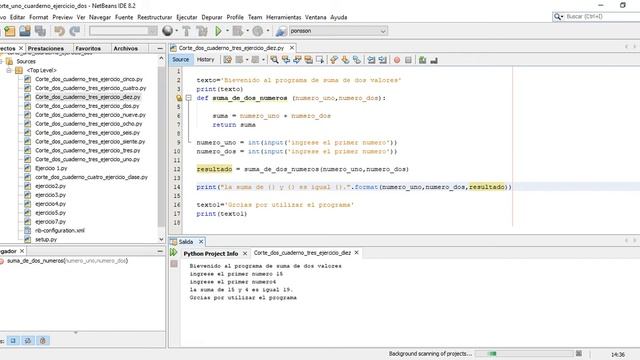Click Previous Bookmark icon

tap(334, 60)
